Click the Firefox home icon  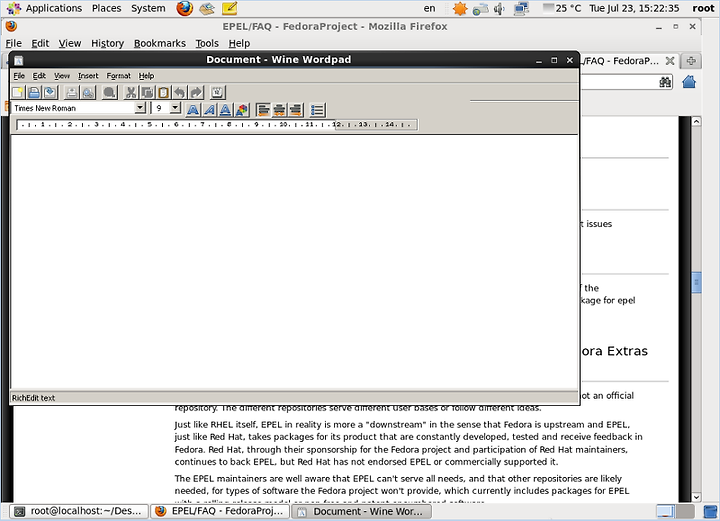pos(689,82)
